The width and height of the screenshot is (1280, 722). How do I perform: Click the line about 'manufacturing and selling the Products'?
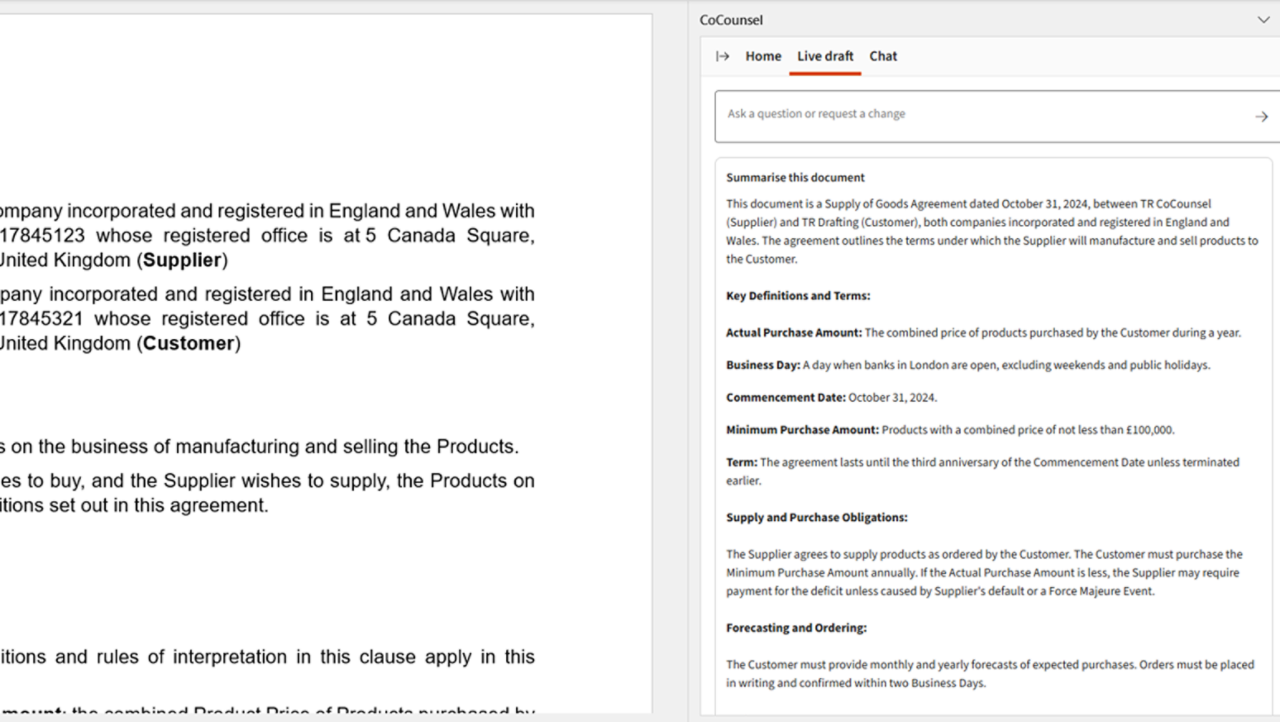259,447
